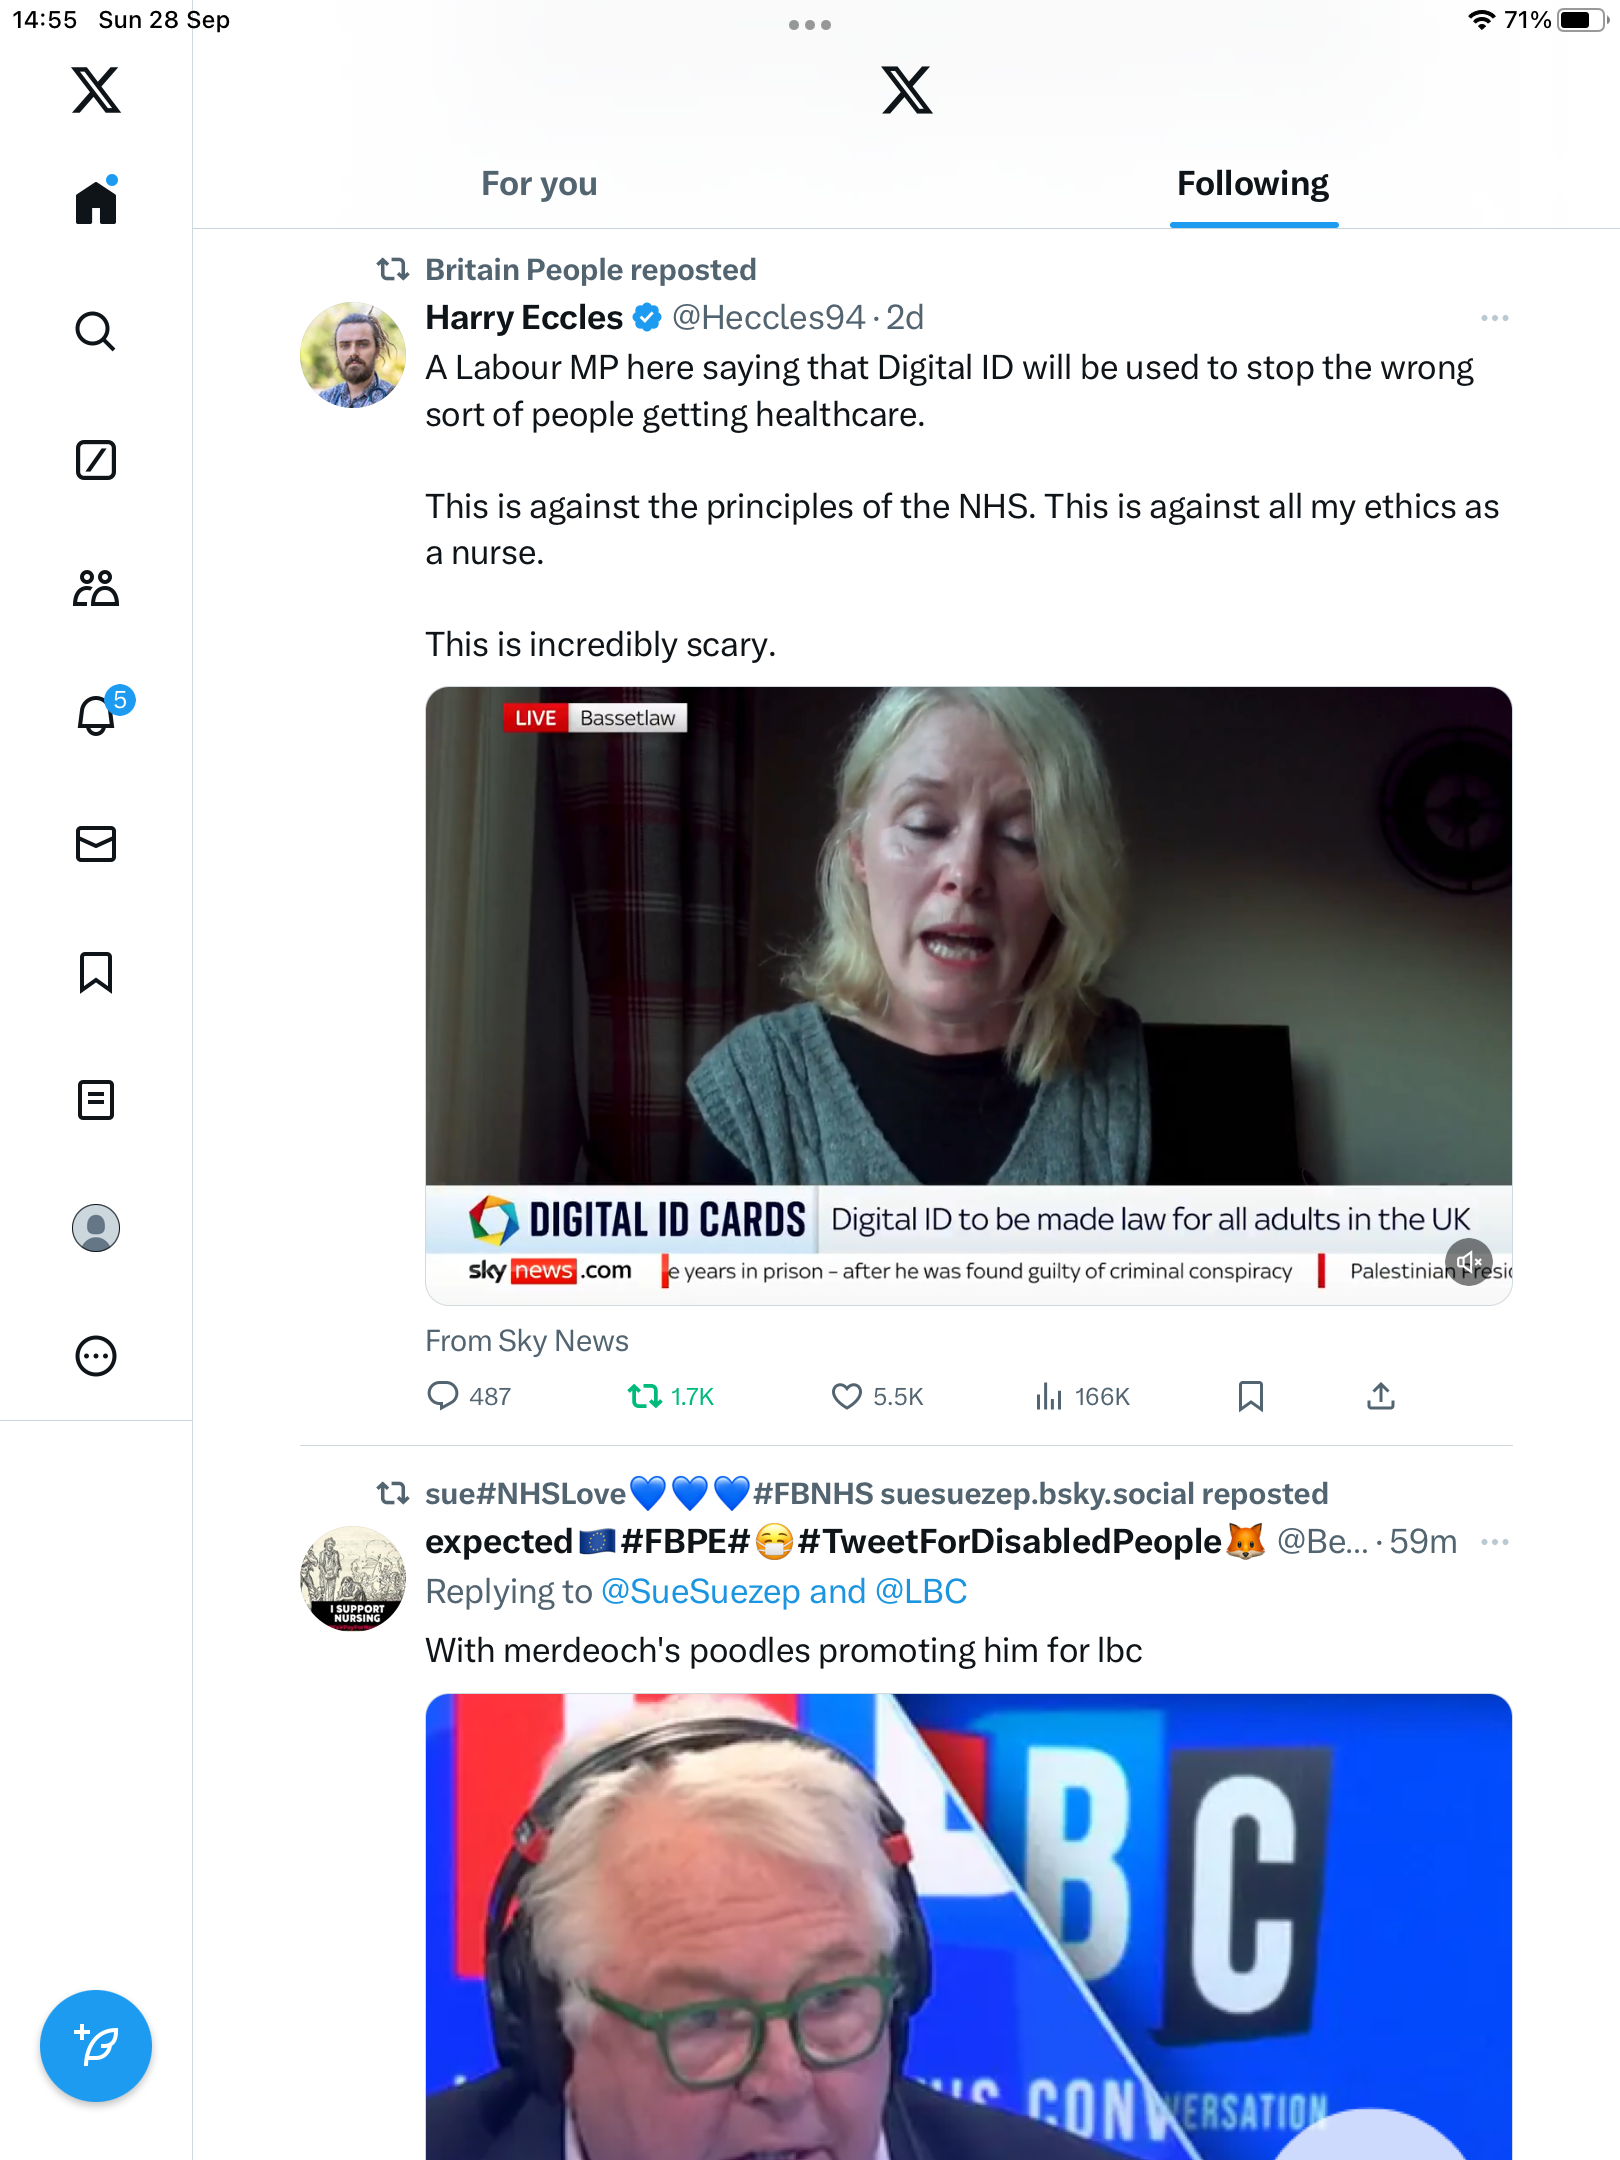The width and height of the screenshot is (1620, 2160).
Task: Toggle repost on Harry Eccles' post
Action: click(x=645, y=1396)
